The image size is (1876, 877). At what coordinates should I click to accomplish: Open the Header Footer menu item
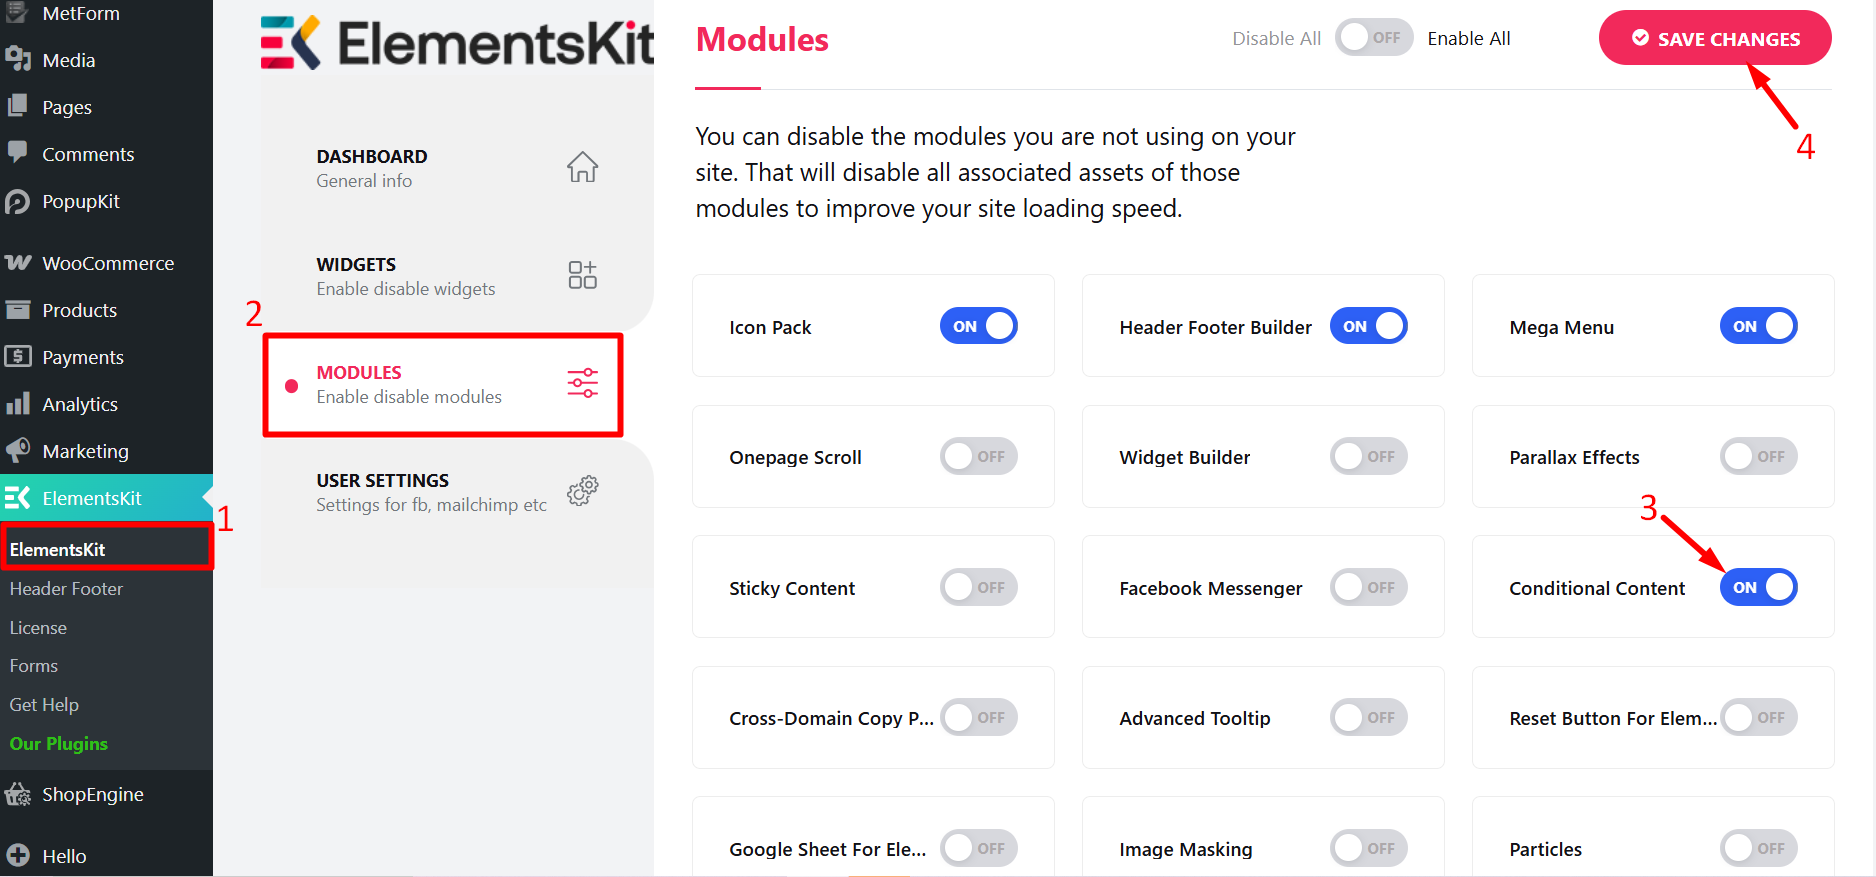(x=65, y=588)
